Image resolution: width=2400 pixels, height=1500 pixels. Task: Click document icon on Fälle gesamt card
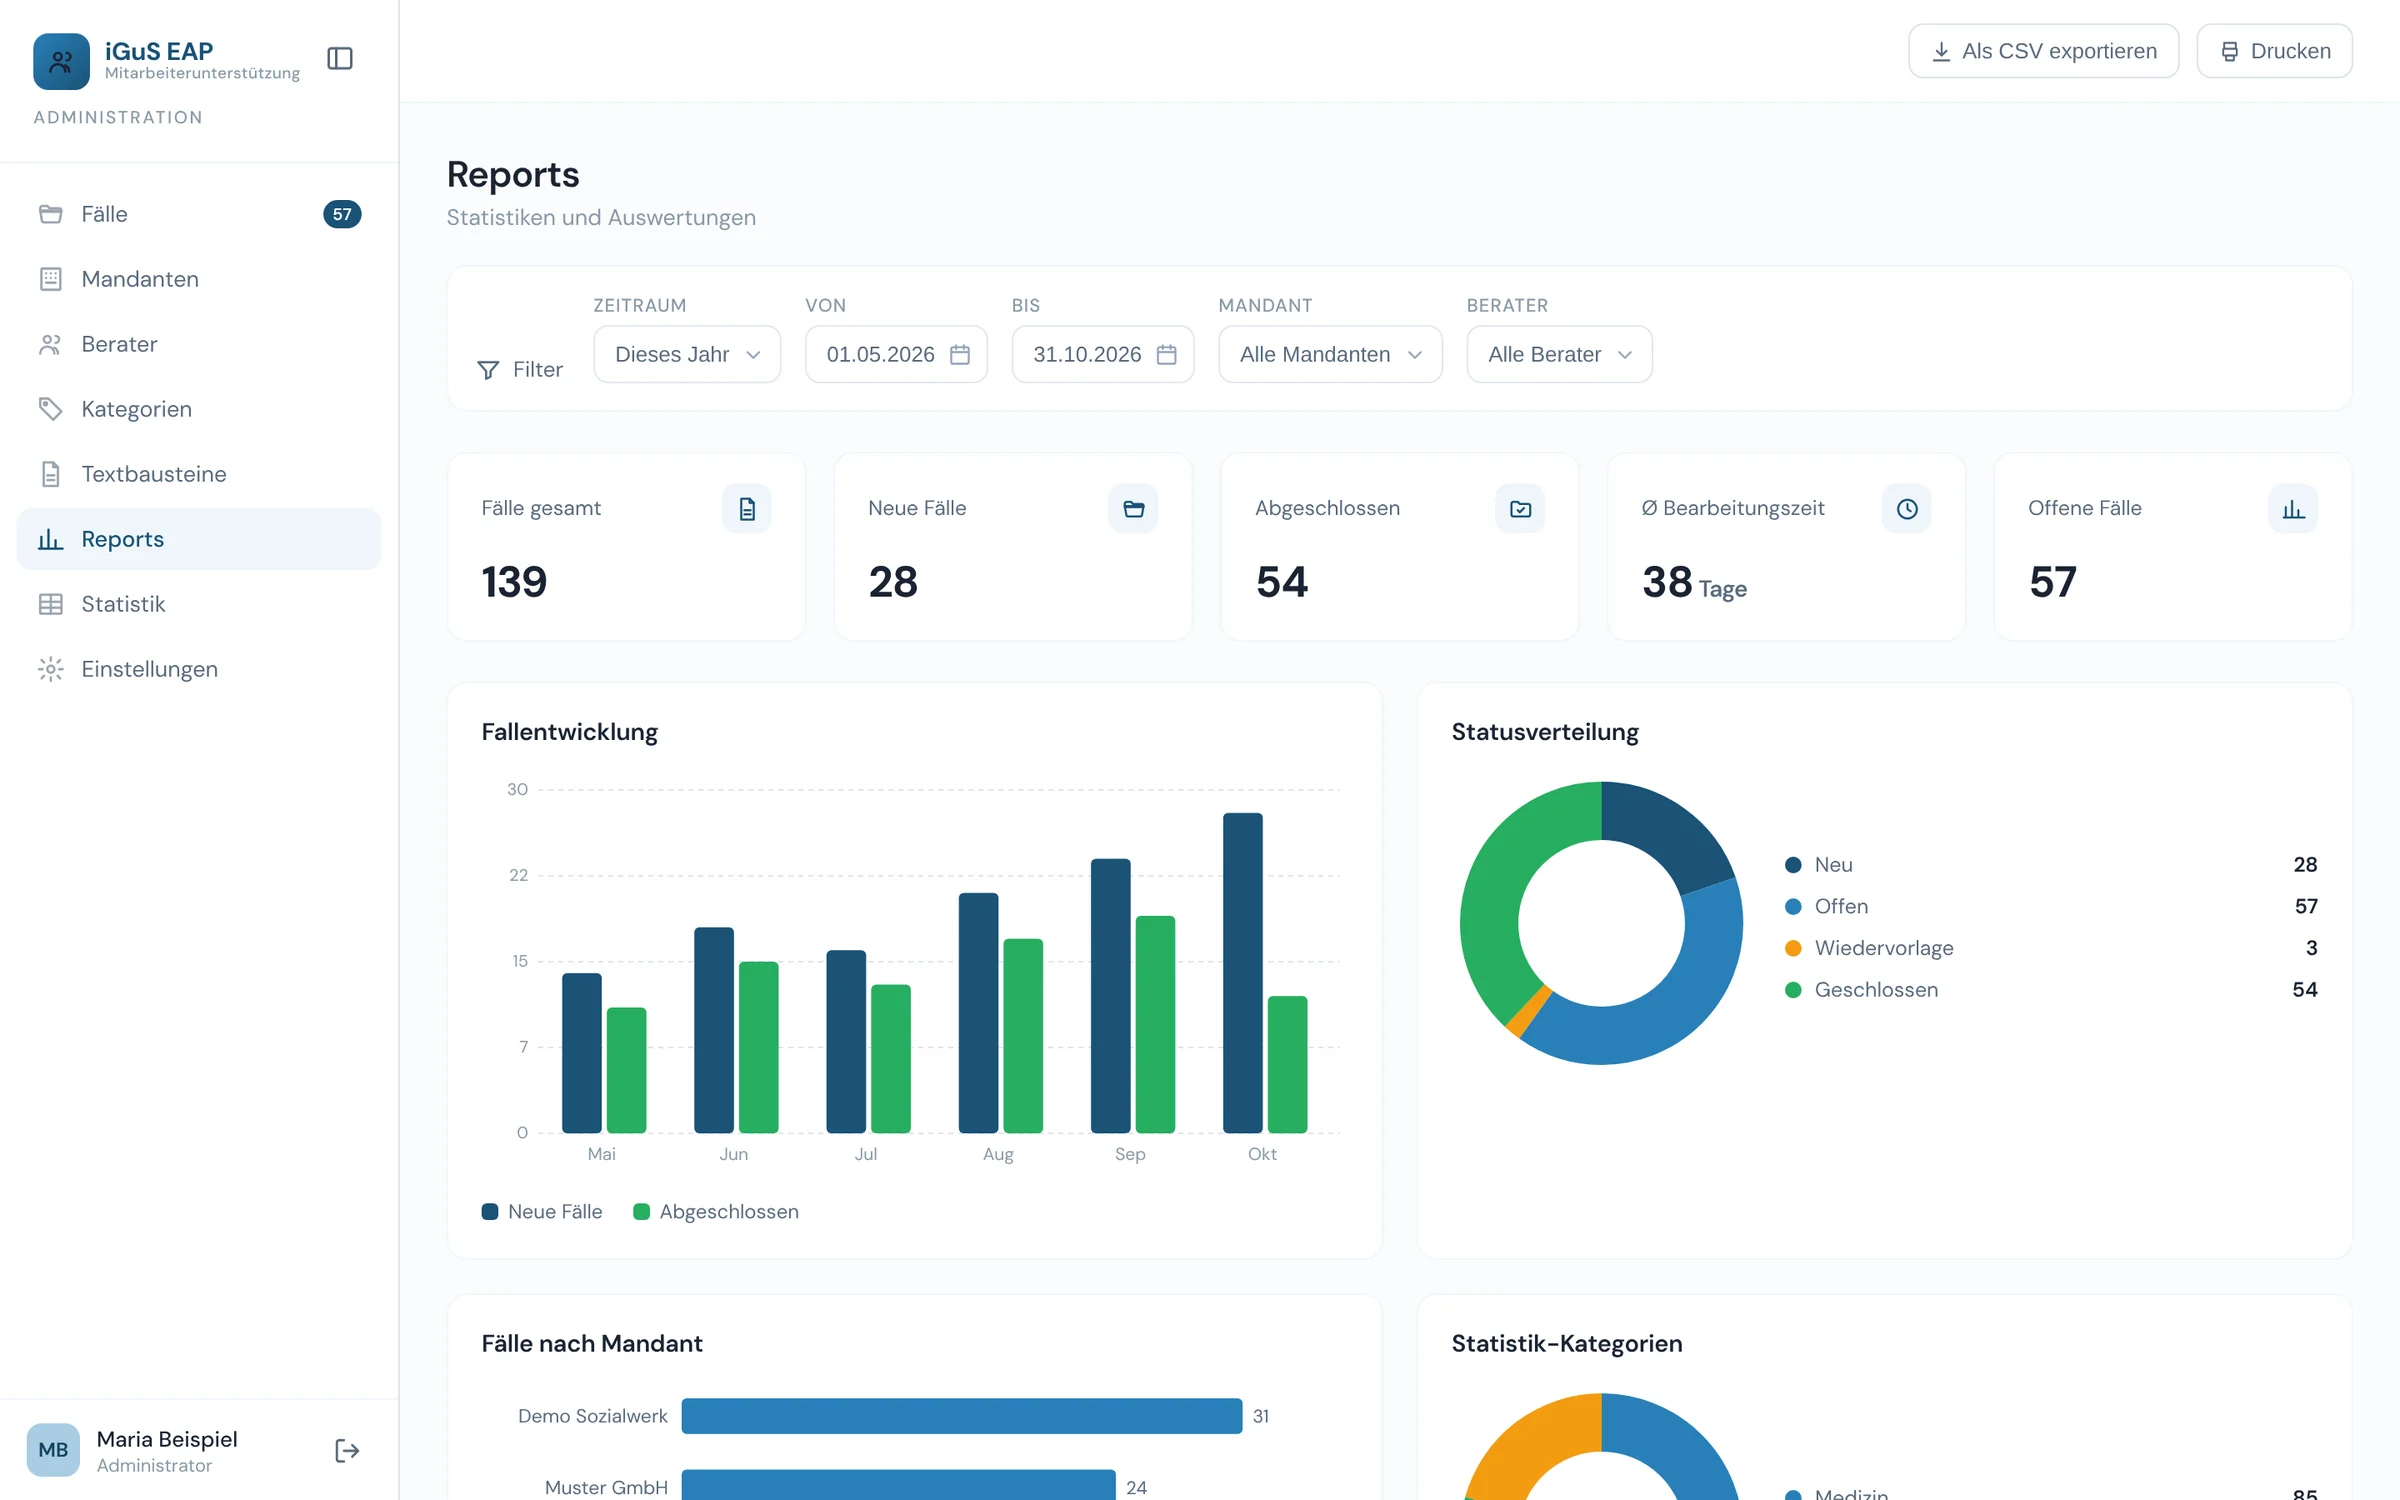point(747,509)
